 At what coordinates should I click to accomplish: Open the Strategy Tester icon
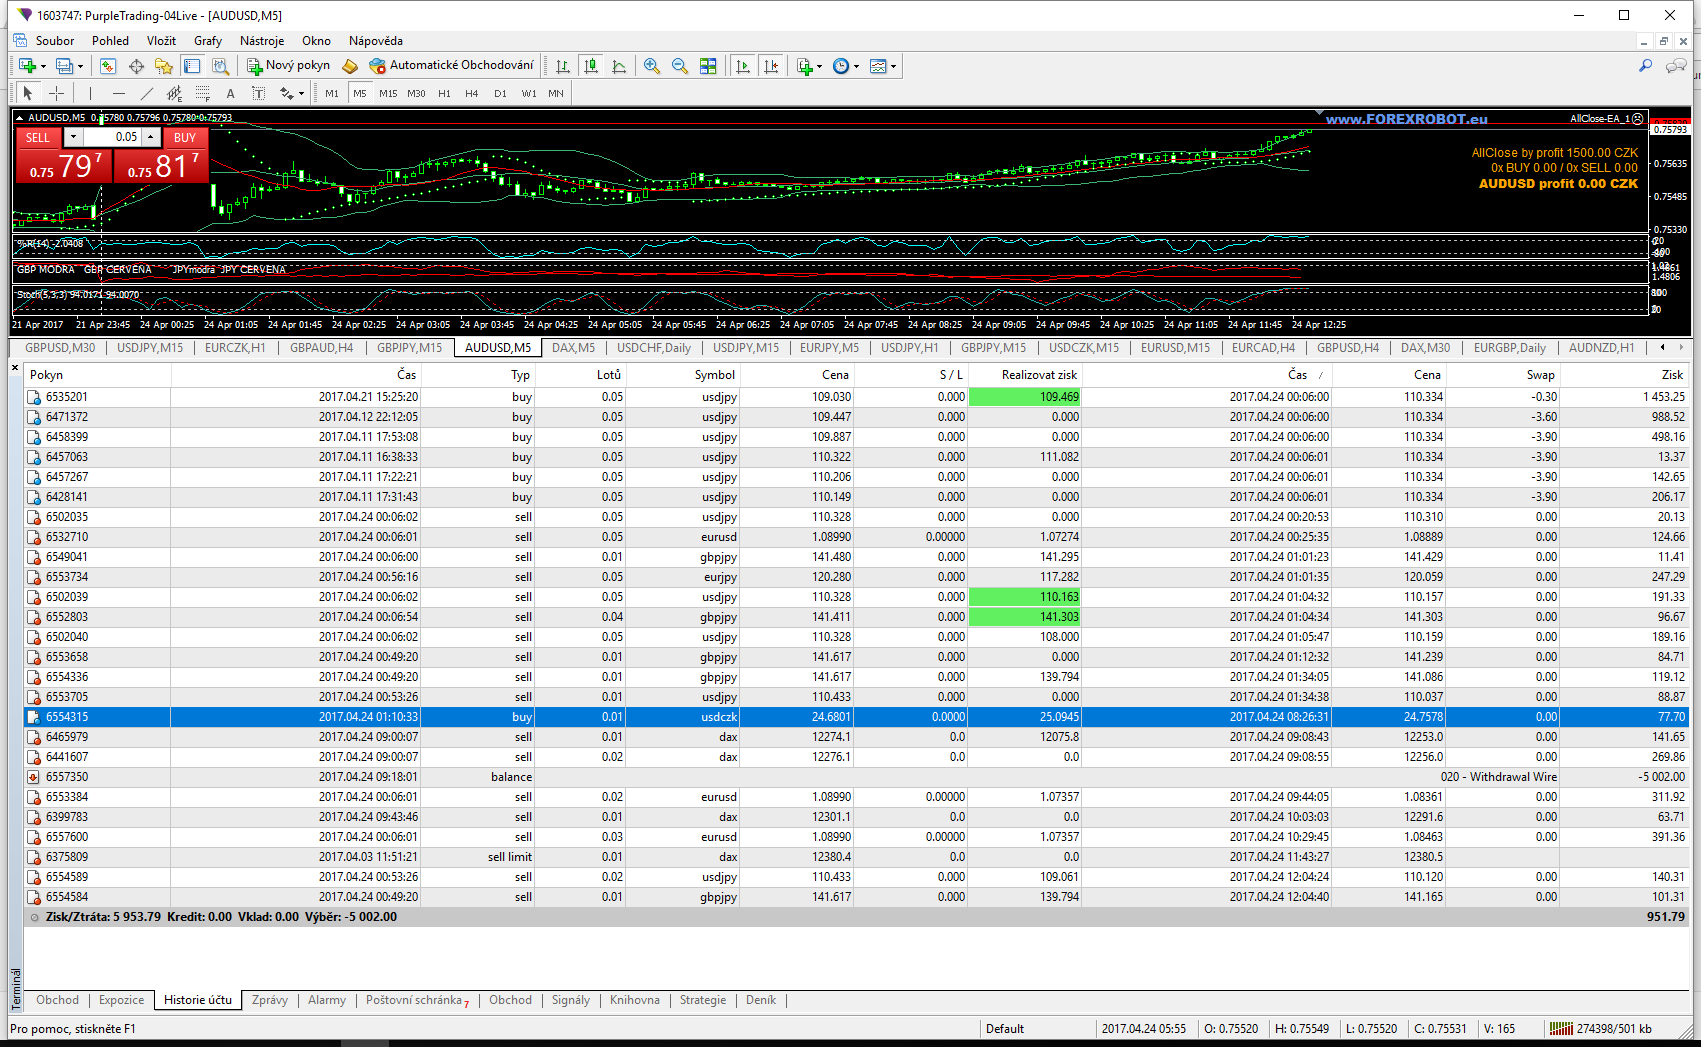coord(220,66)
